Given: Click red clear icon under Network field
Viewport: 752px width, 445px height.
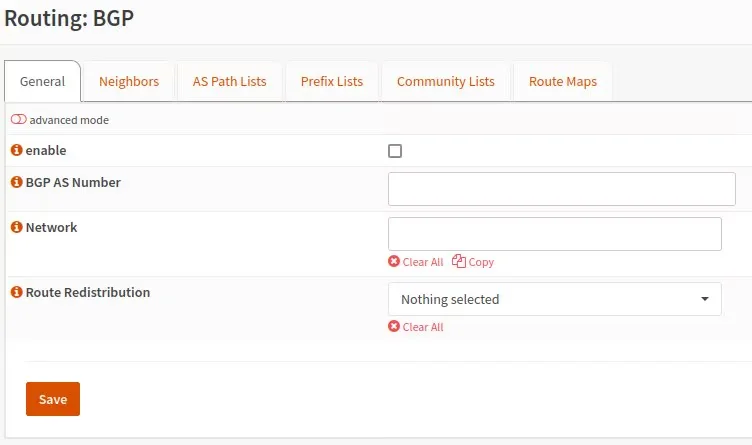Looking at the screenshot, I should pyautogui.click(x=394, y=262).
